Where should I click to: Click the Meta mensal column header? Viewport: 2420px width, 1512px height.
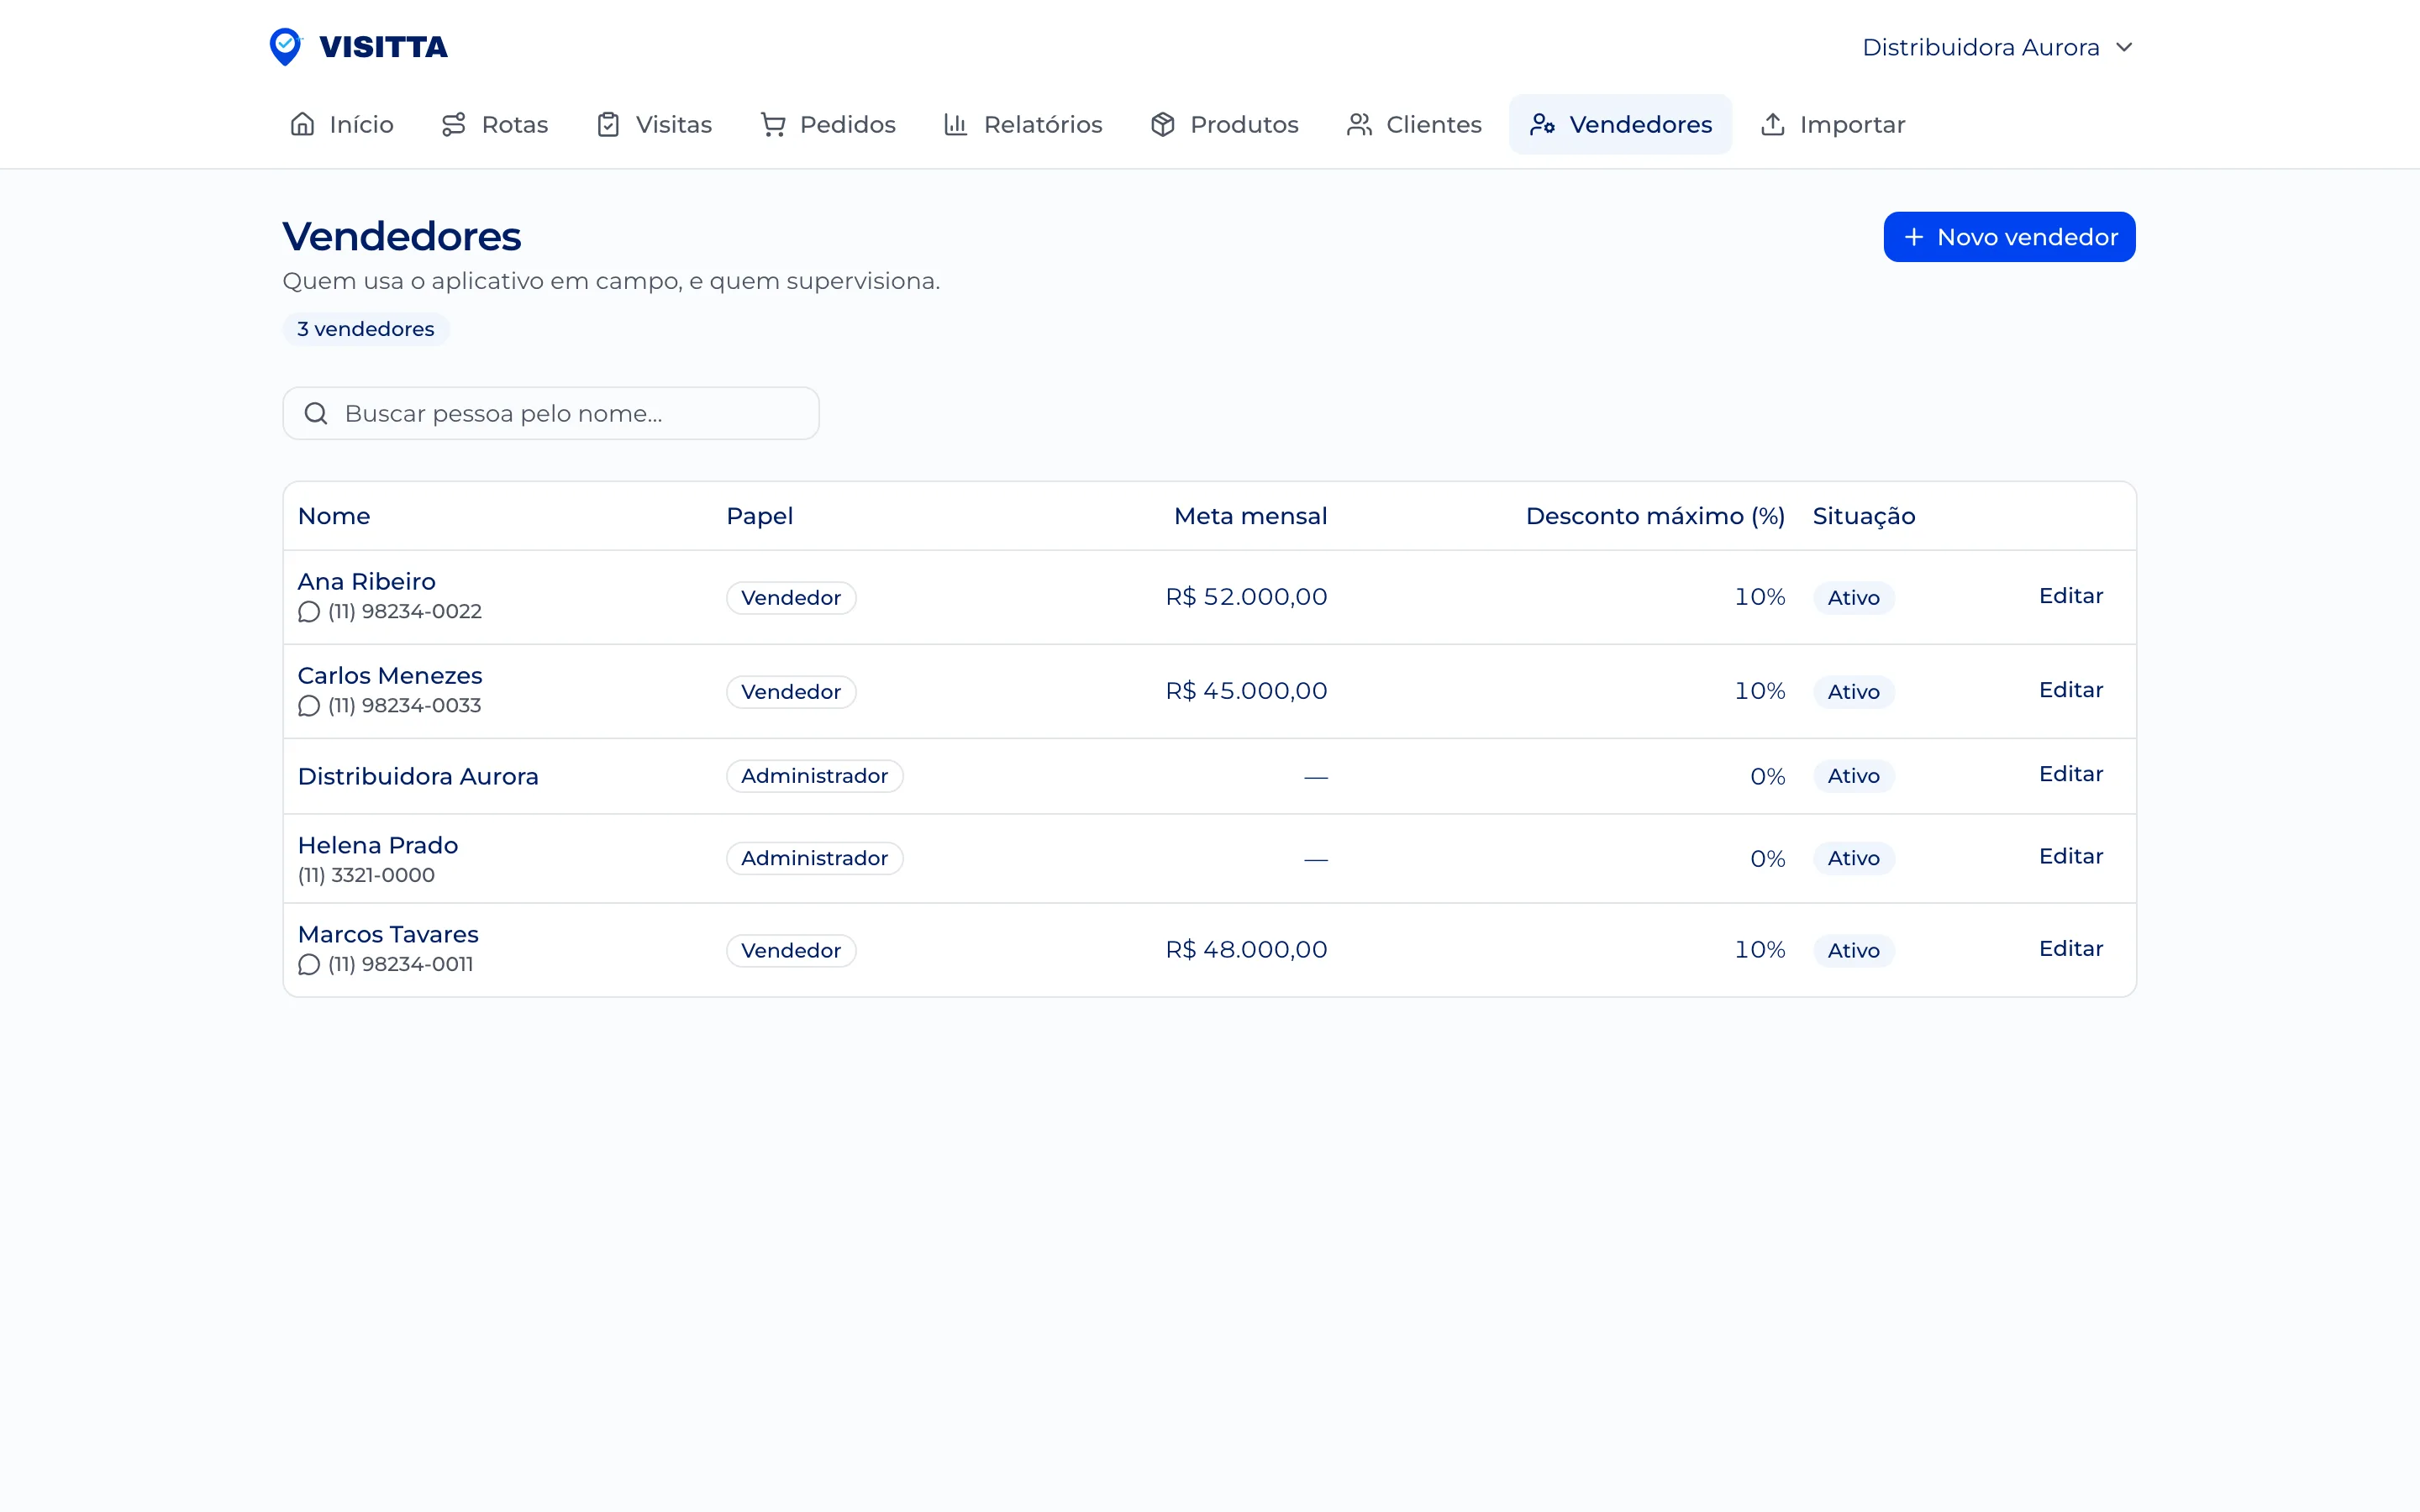tap(1250, 516)
